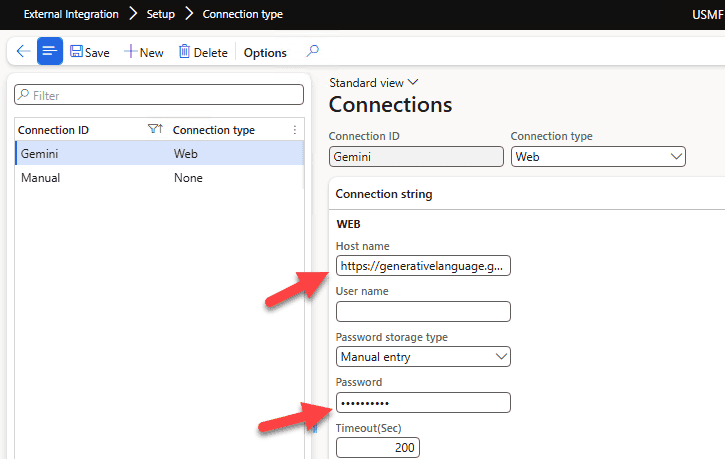
Task: Click the filter icon on Connection ID column
Action: click(154, 130)
